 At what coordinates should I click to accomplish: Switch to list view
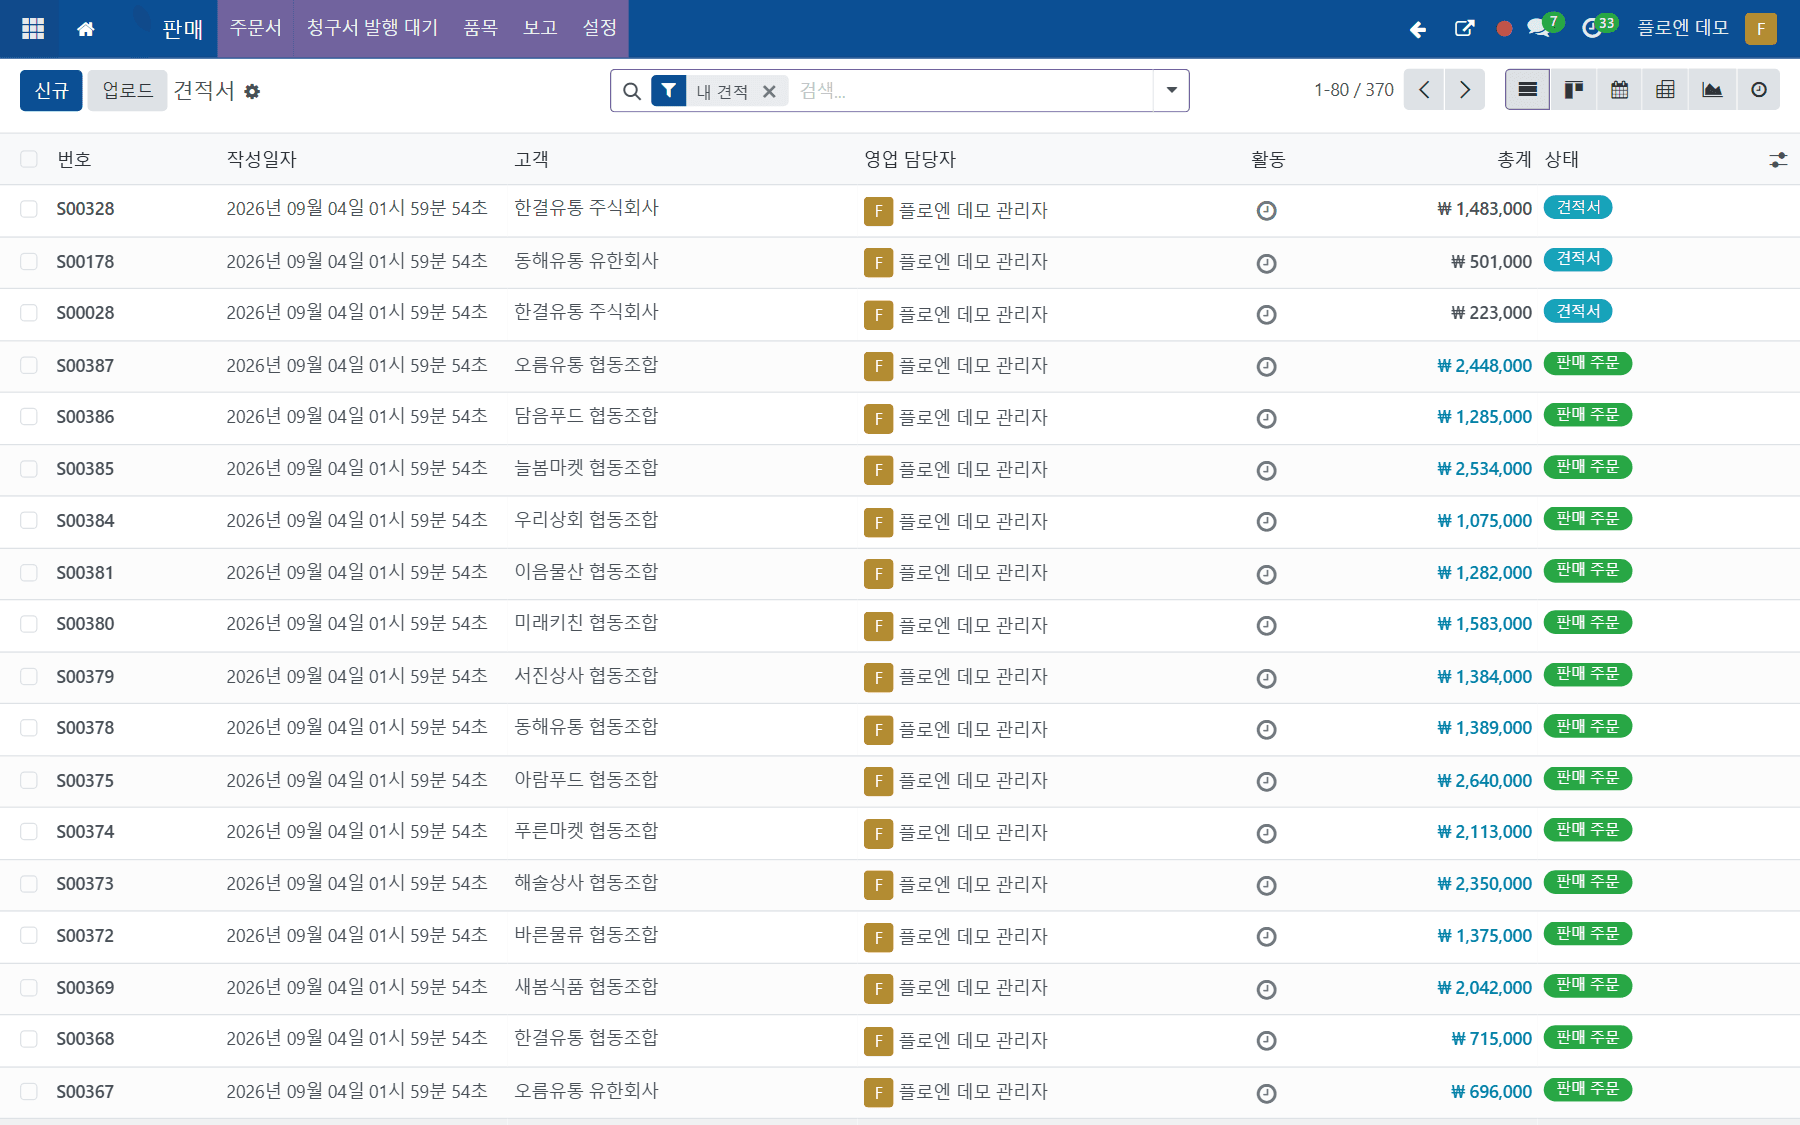[x=1527, y=90]
